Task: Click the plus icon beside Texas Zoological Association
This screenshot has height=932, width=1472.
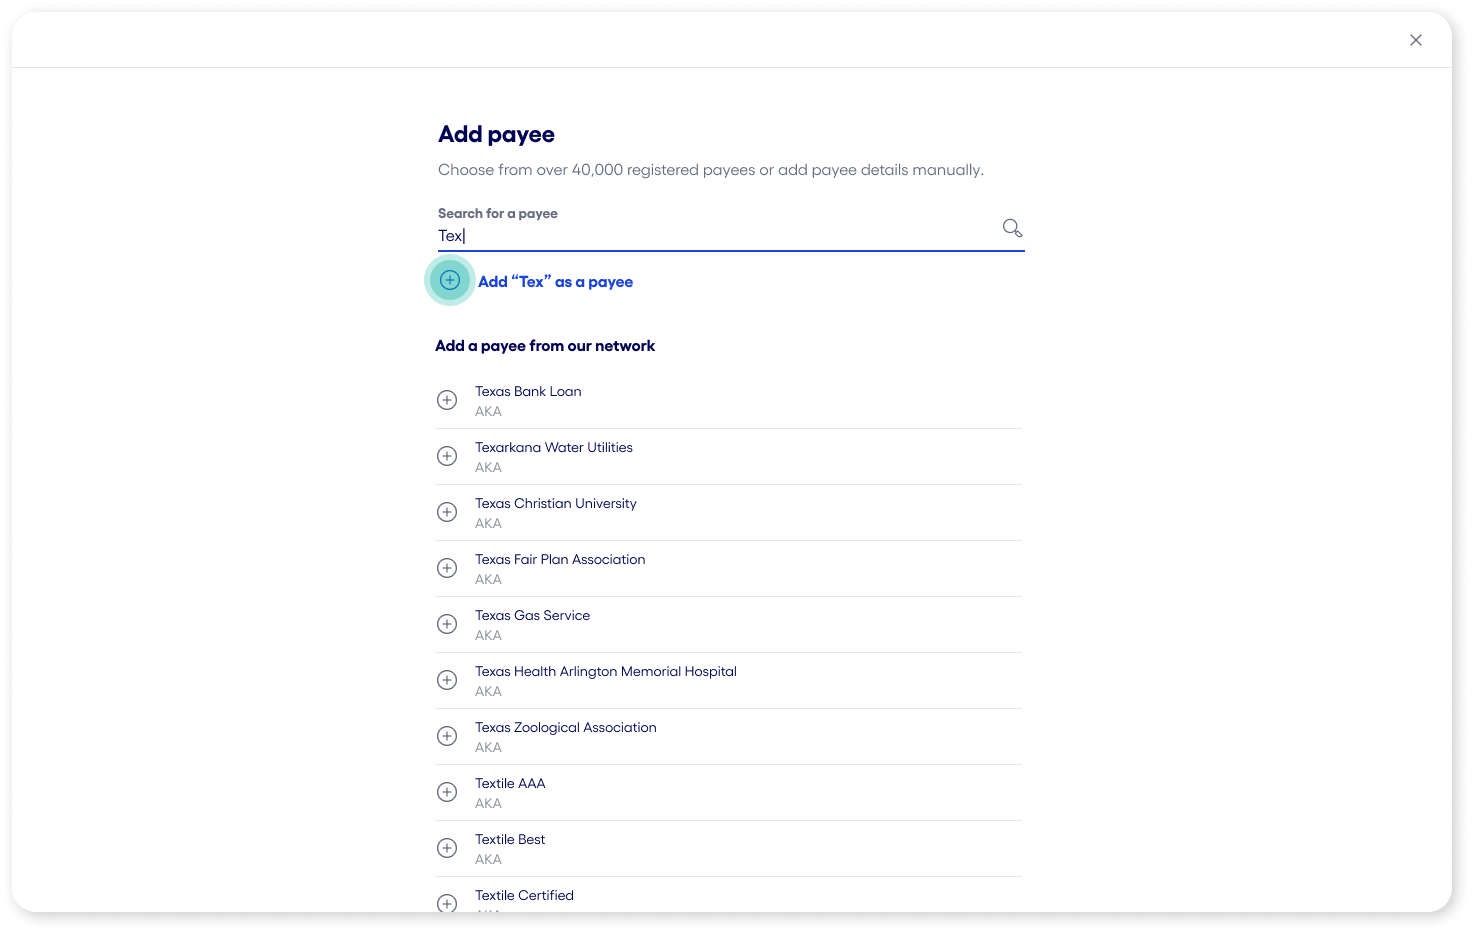Action: (447, 736)
